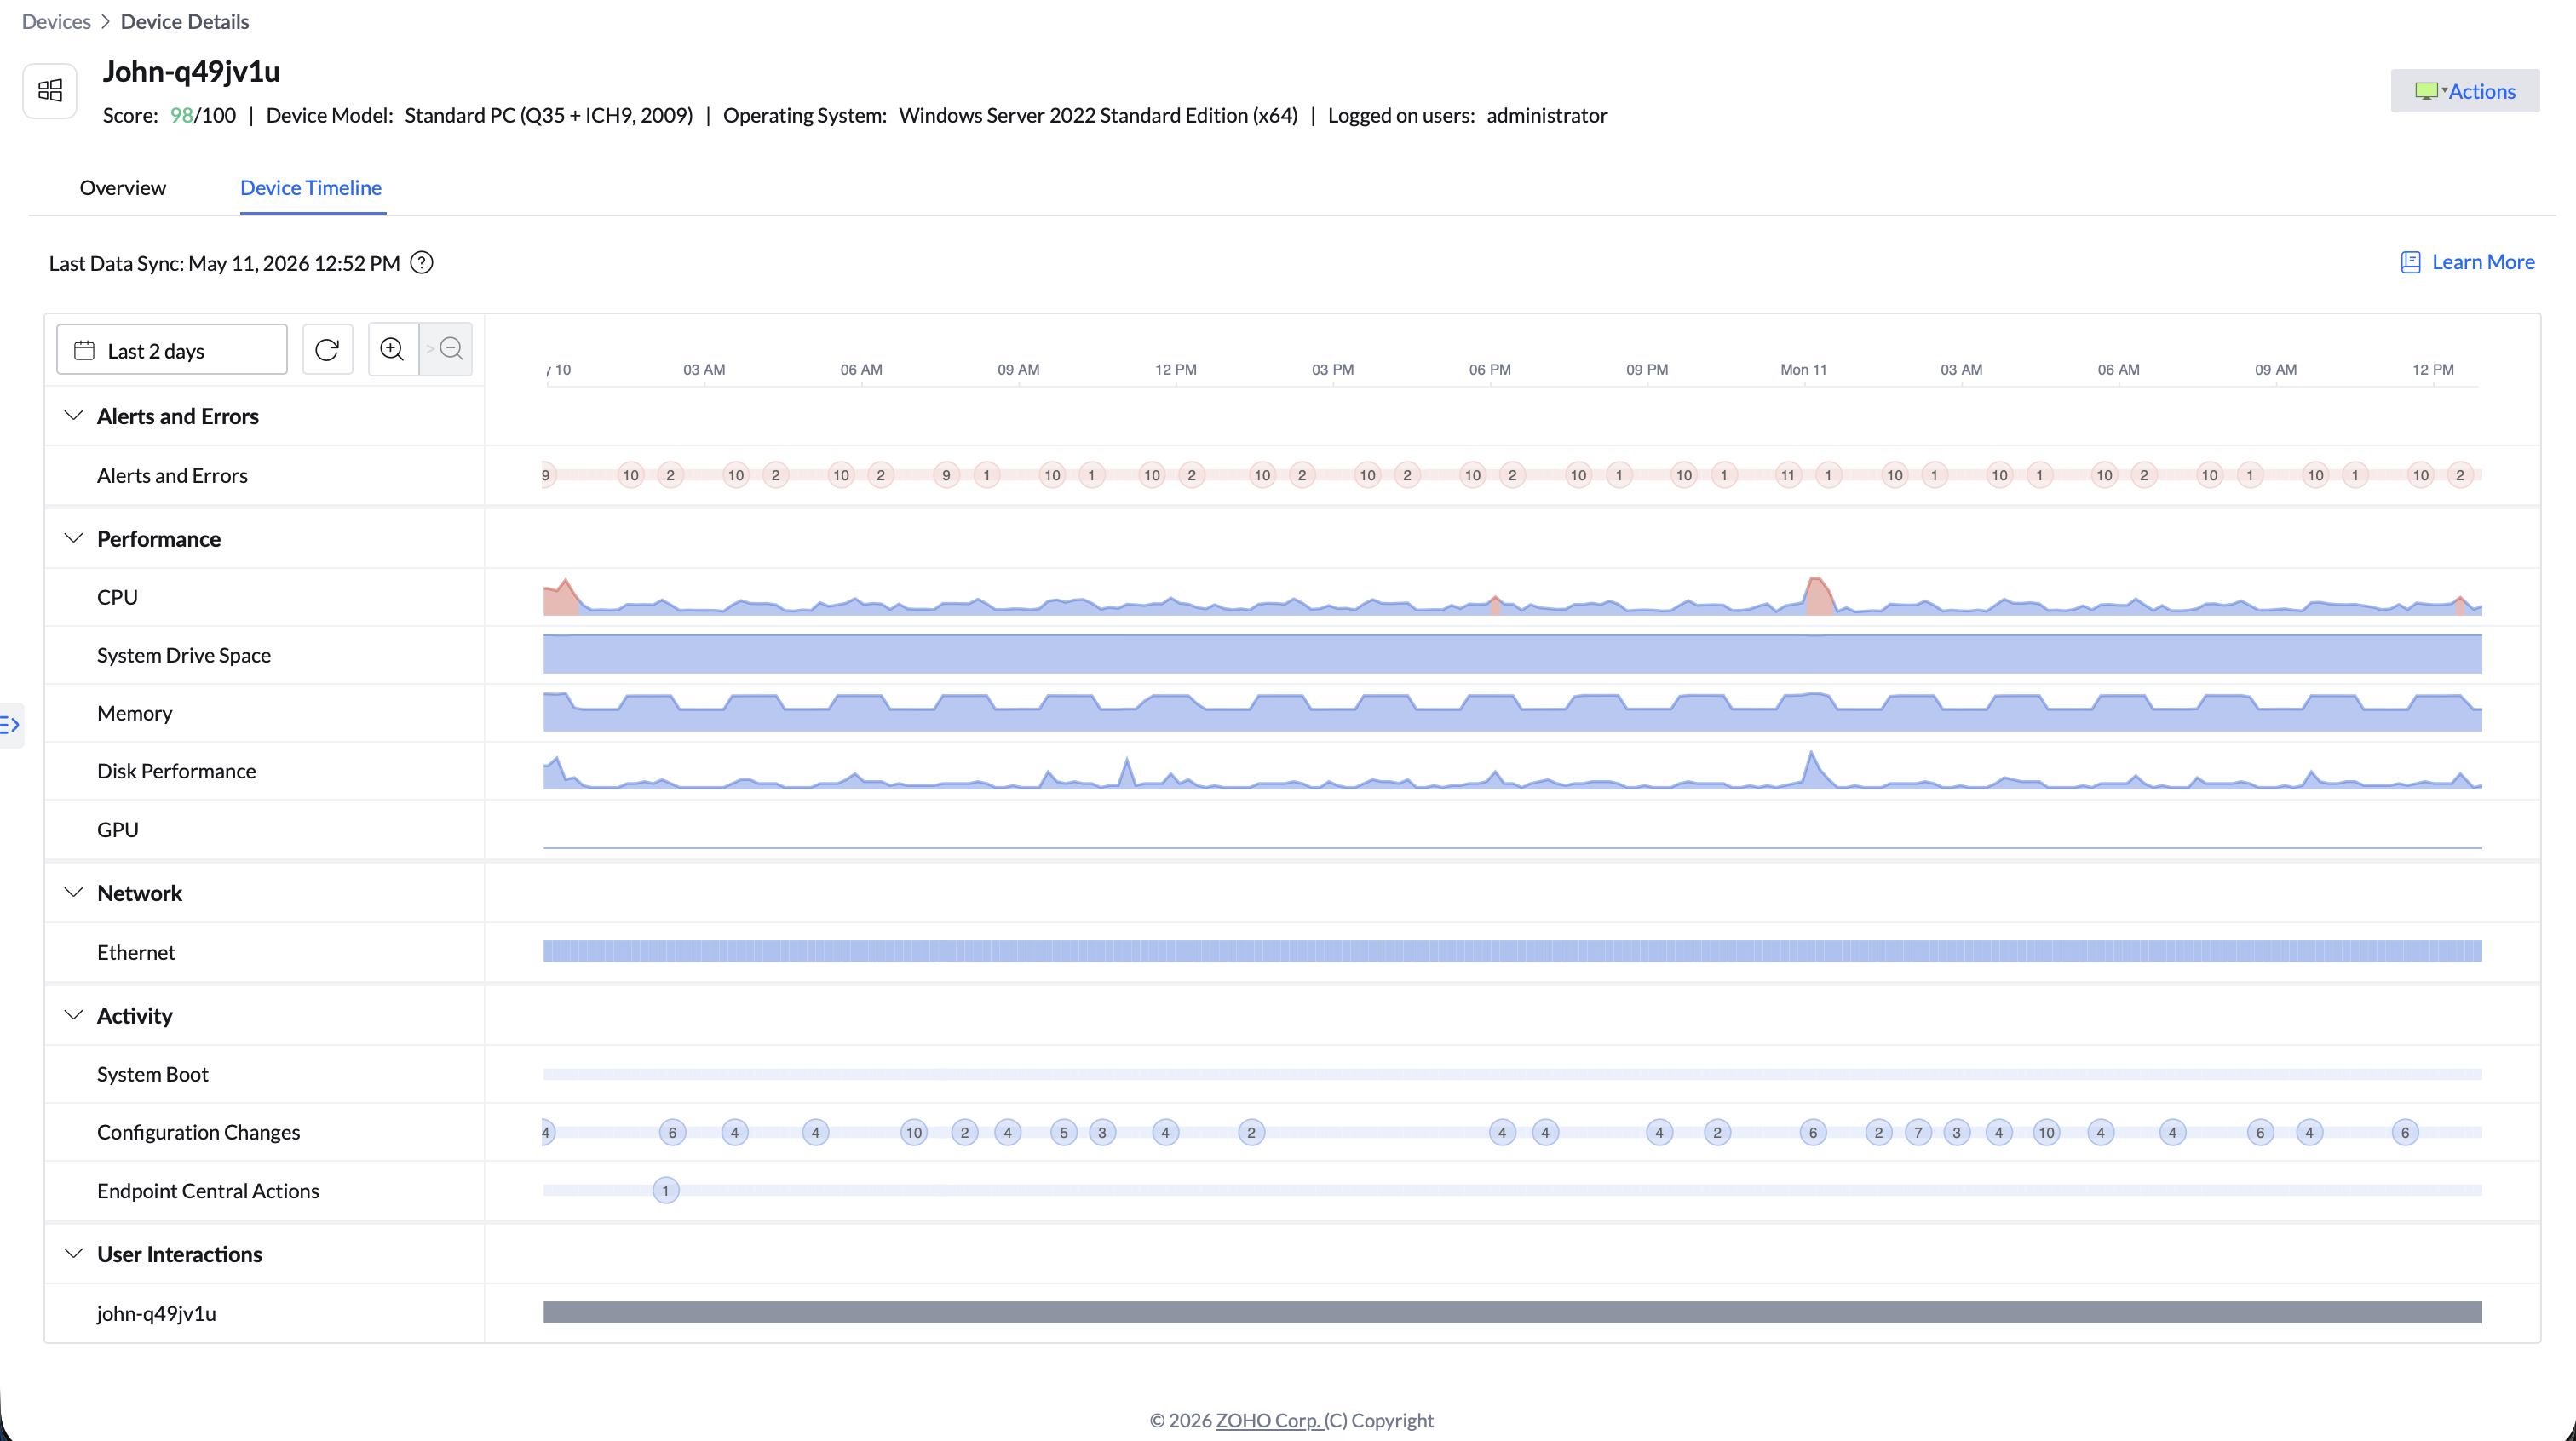The width and height of the screenshot is (2576, 1441).
Task: Click the Configuration Changes marker showing 5
Action: [1064, 1132]
